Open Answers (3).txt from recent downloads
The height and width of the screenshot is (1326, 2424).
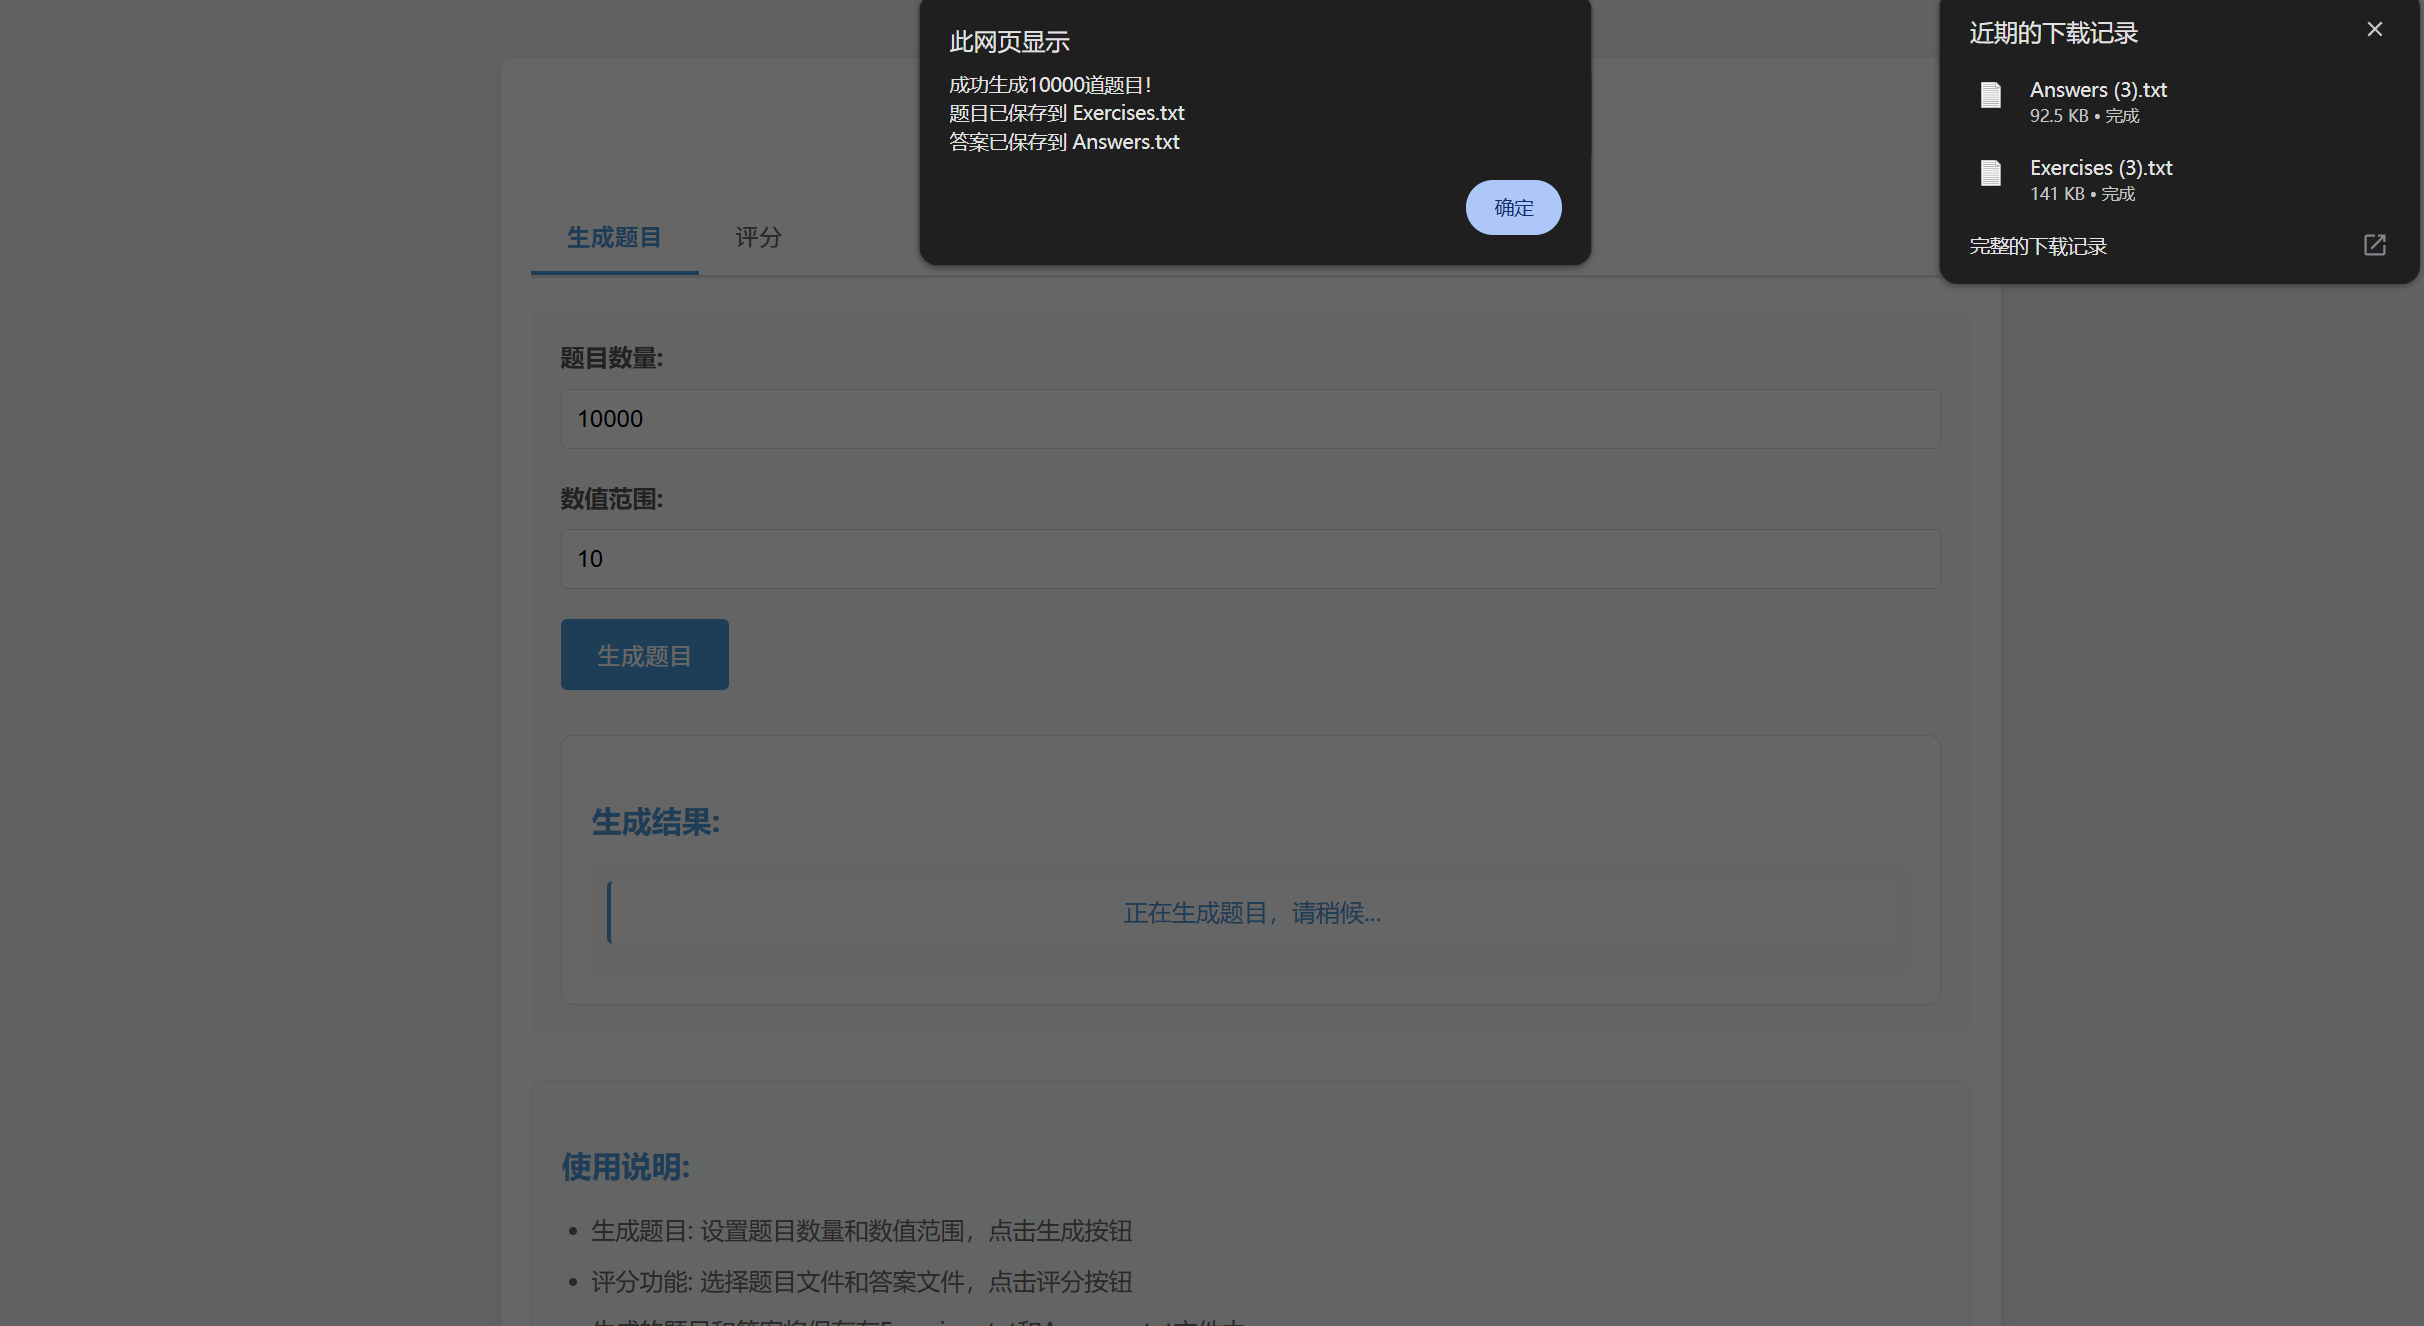(2098, 90)
